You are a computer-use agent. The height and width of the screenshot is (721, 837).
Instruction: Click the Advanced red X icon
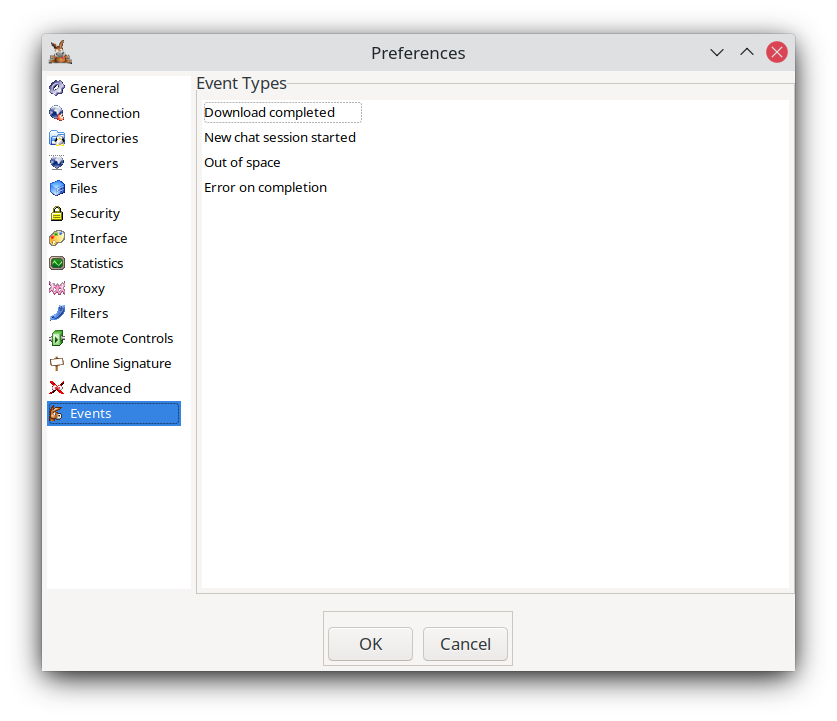(57, 388)
